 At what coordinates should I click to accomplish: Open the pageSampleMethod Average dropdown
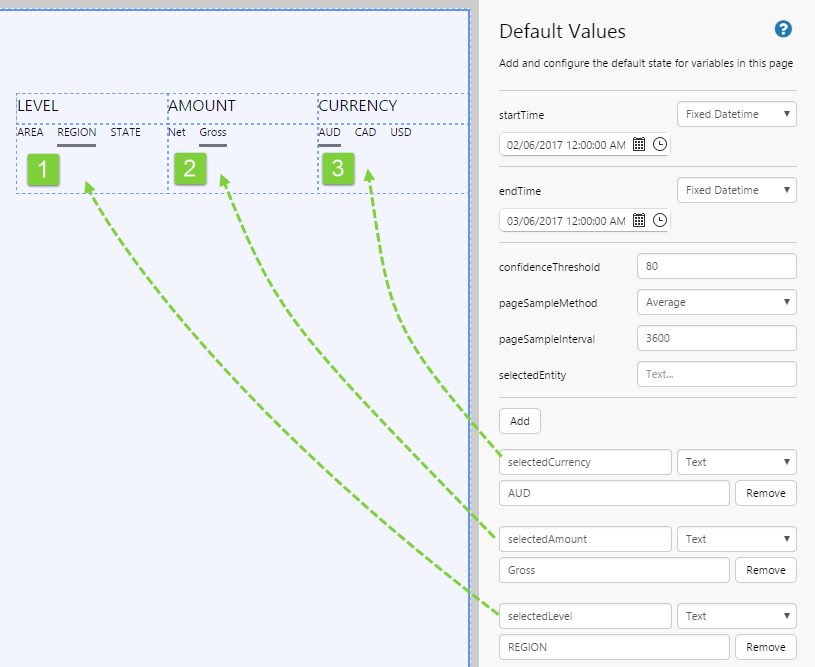click(x=716, y=302)
